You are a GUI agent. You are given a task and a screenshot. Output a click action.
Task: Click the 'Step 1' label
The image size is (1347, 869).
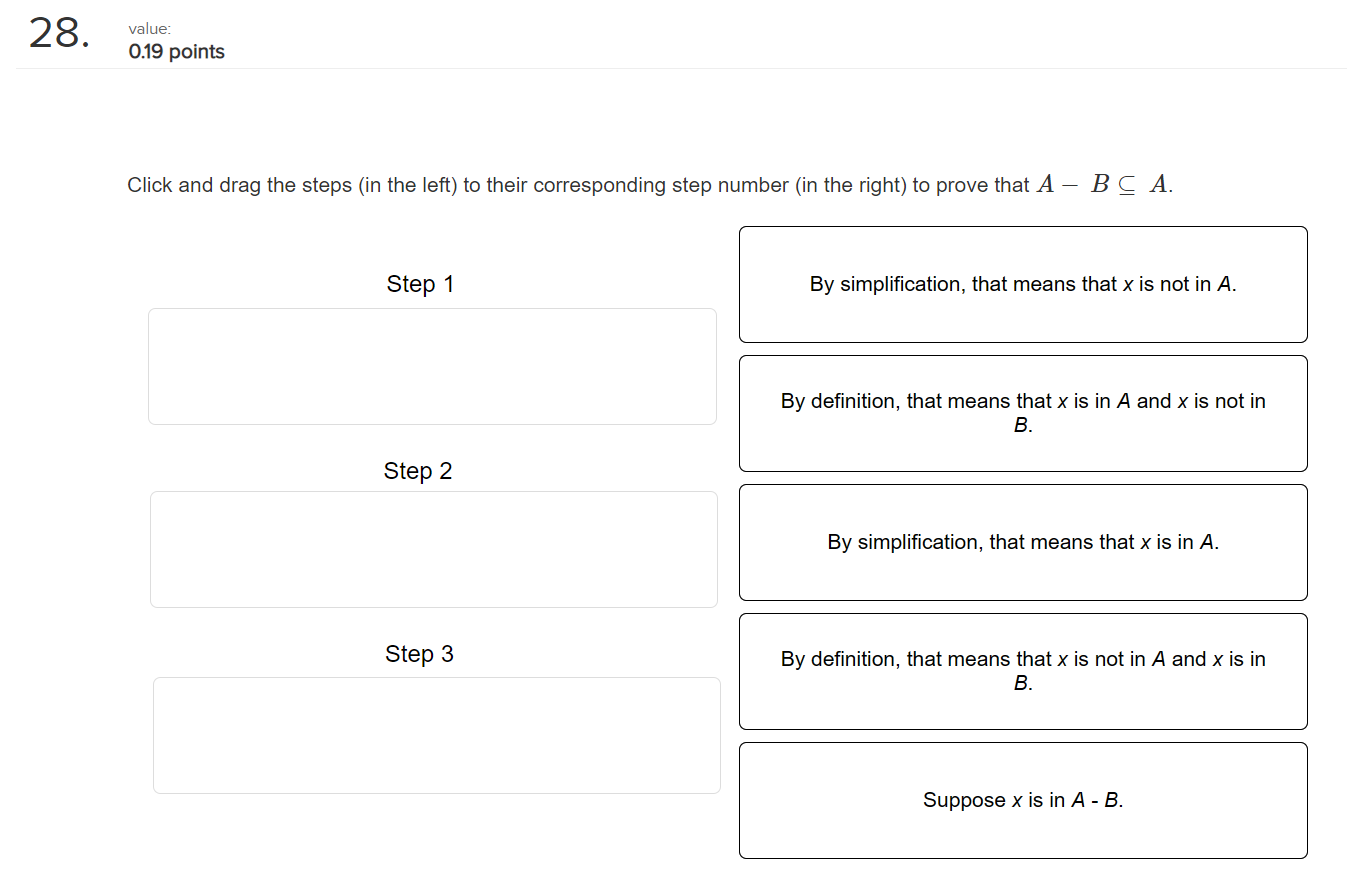click(x=418, y=284)
